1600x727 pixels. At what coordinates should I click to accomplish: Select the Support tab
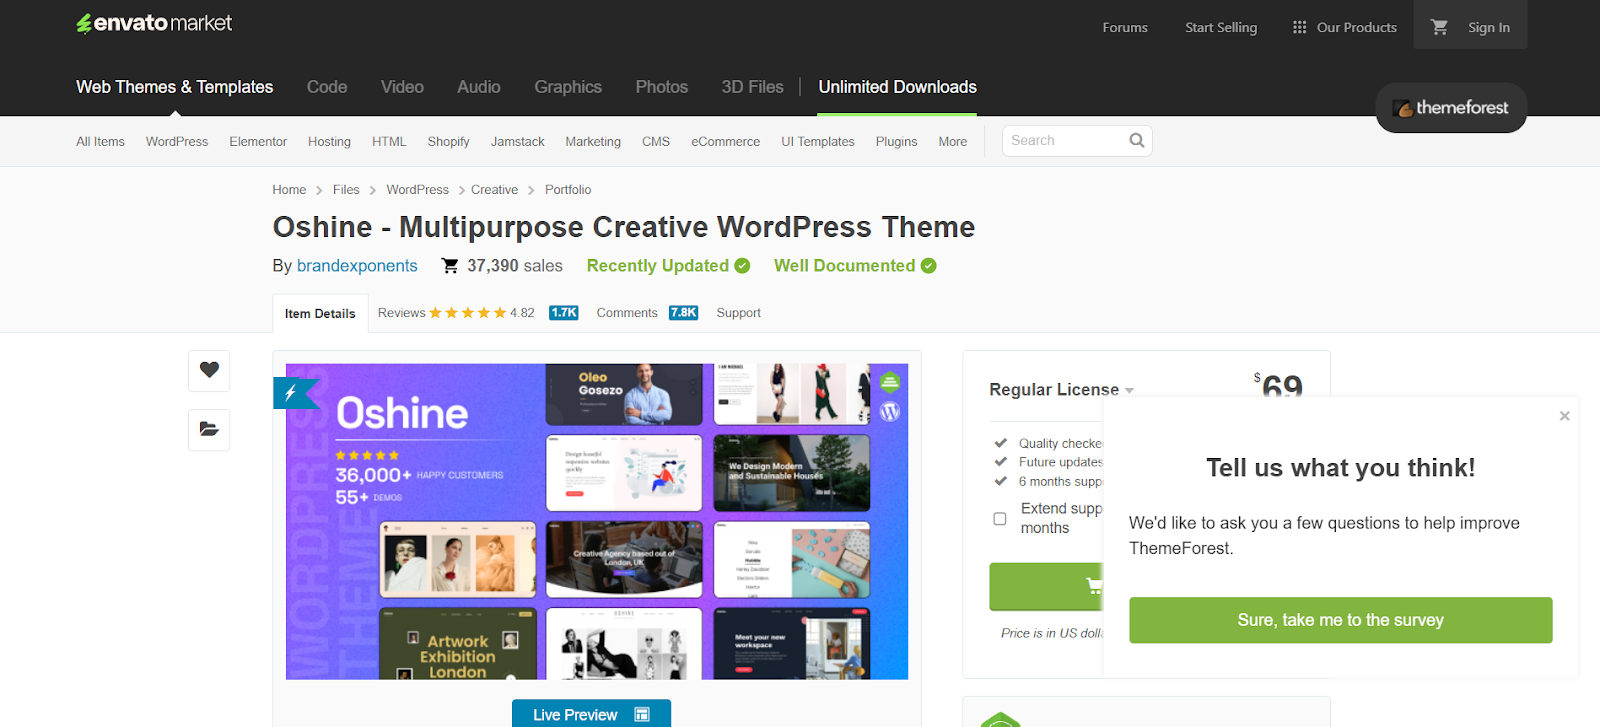(738, 313)
